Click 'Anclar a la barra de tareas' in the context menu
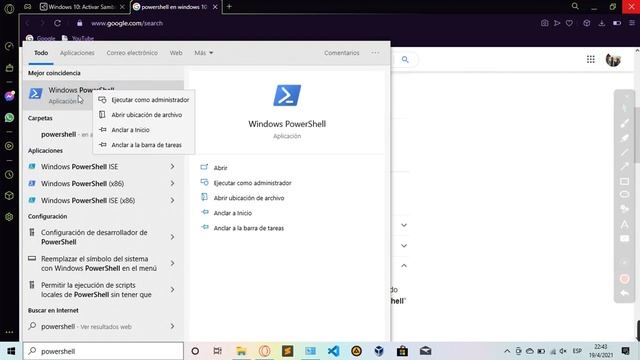The width and height of the screenshot is (640, 360). pos(144,145)
